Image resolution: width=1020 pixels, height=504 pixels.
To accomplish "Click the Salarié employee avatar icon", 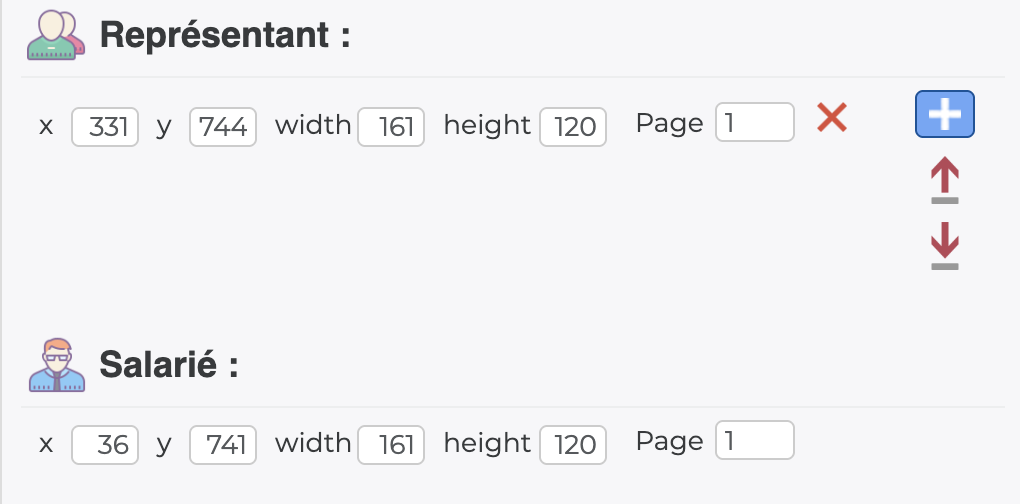I will (x=57, y=365).
